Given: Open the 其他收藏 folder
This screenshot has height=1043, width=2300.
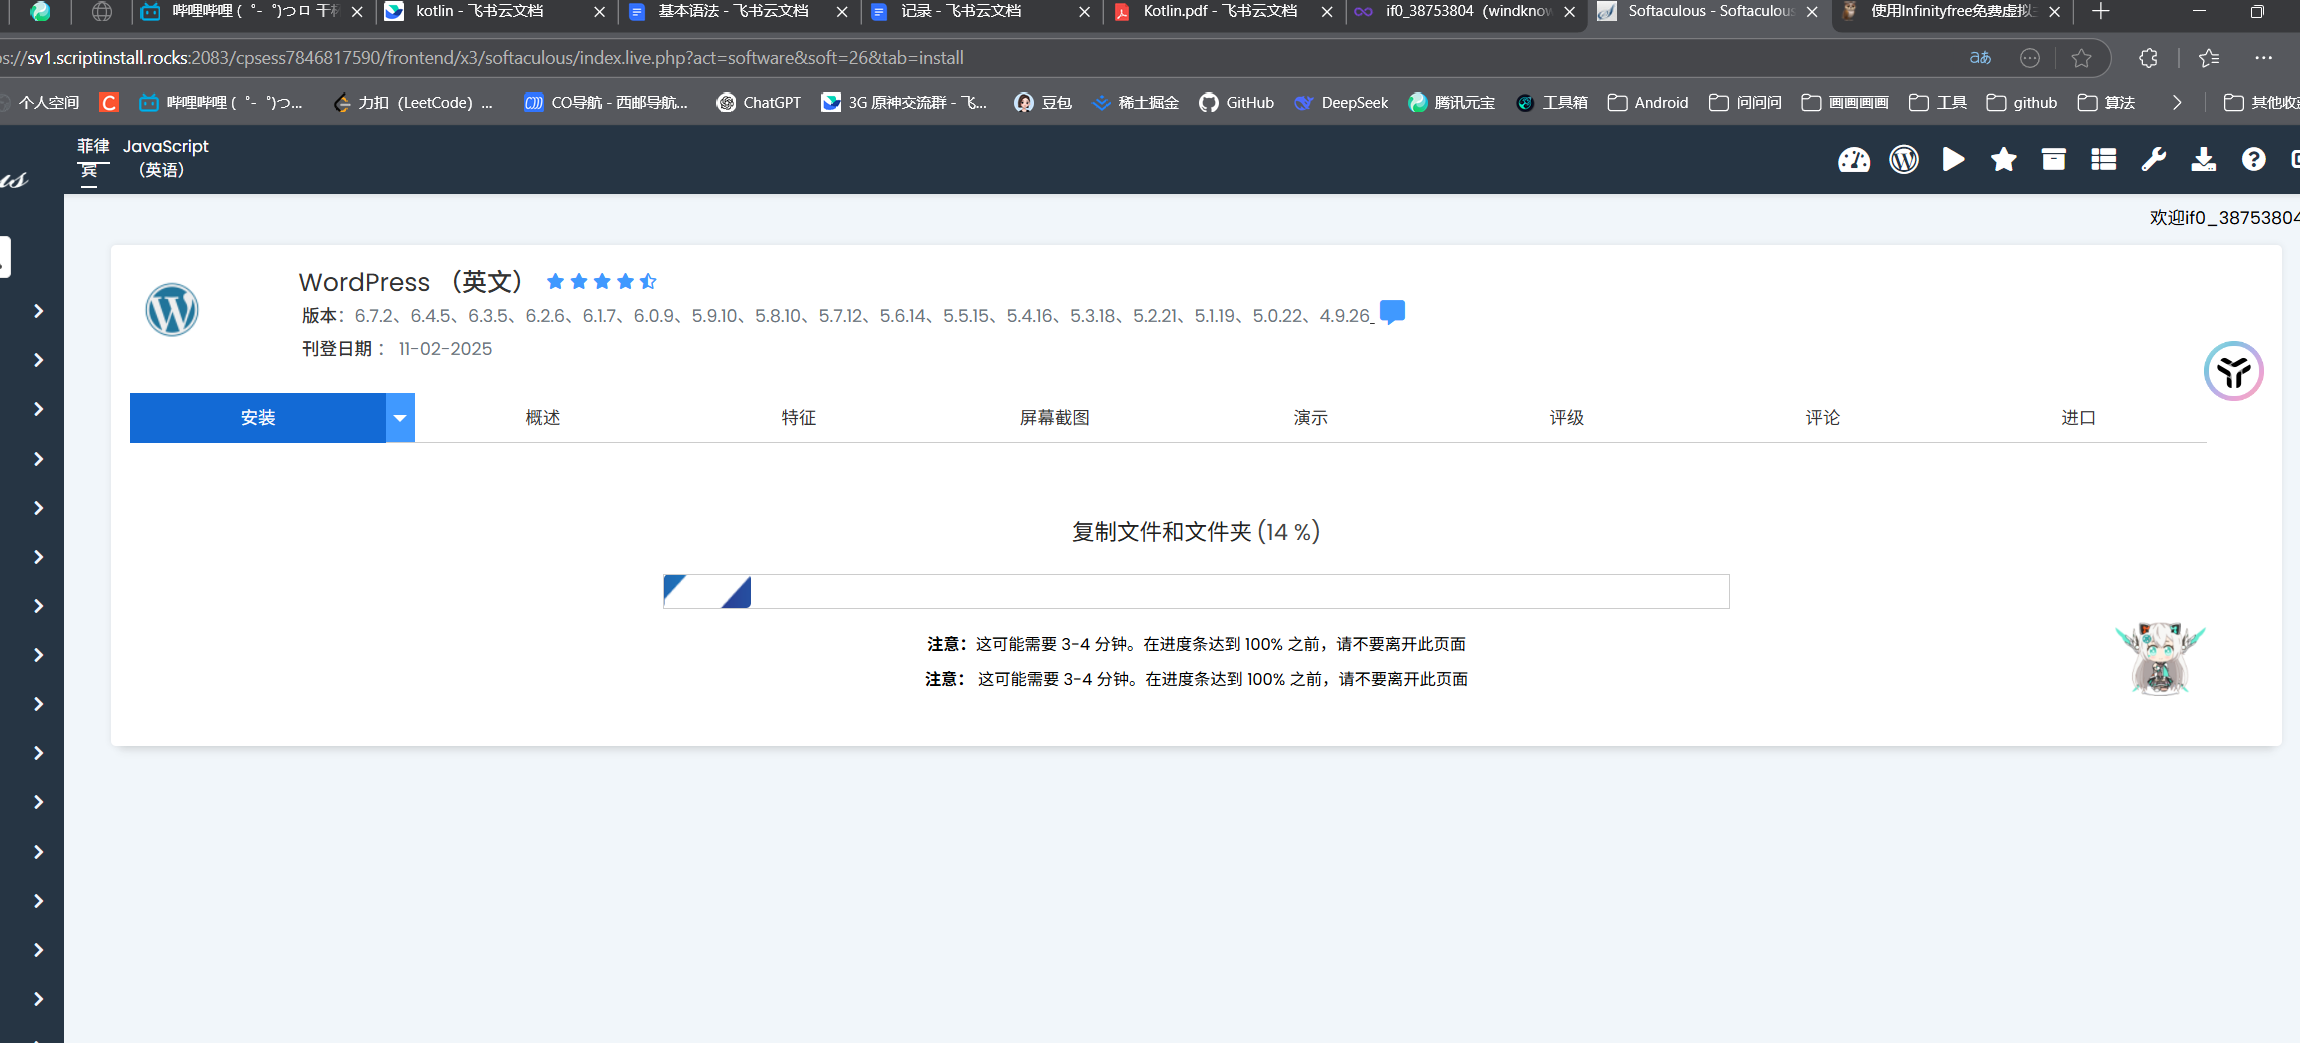Looking at the screenshot, I should pos(2260,103).
